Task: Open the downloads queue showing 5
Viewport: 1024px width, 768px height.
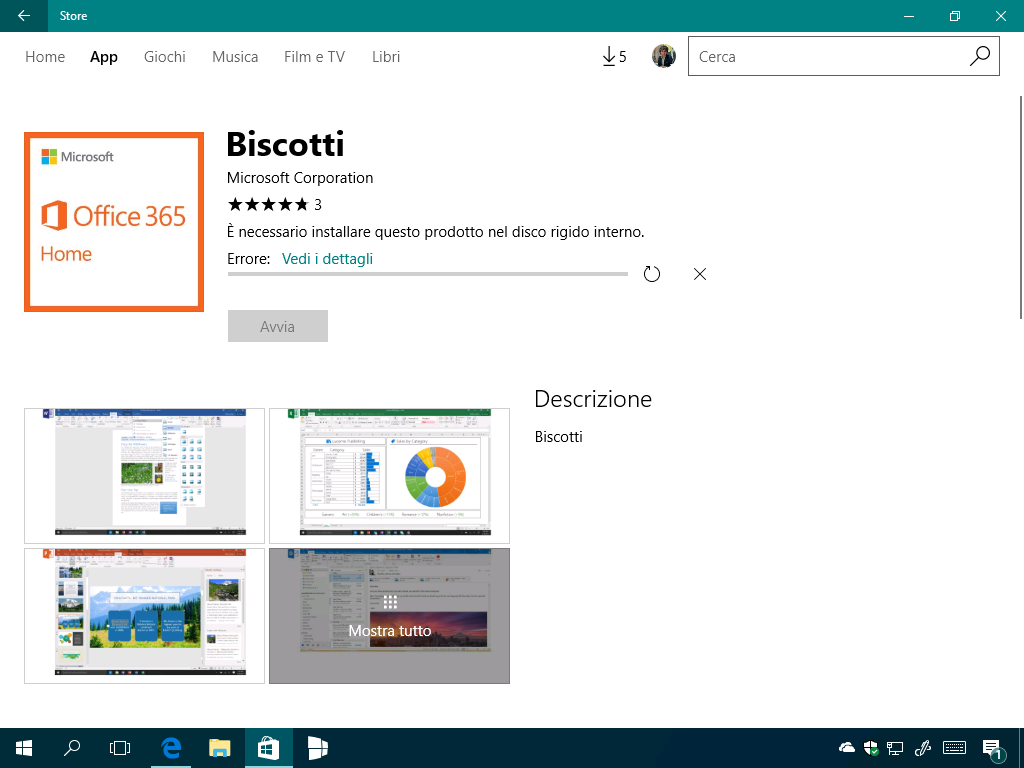Action: (614, 57)
